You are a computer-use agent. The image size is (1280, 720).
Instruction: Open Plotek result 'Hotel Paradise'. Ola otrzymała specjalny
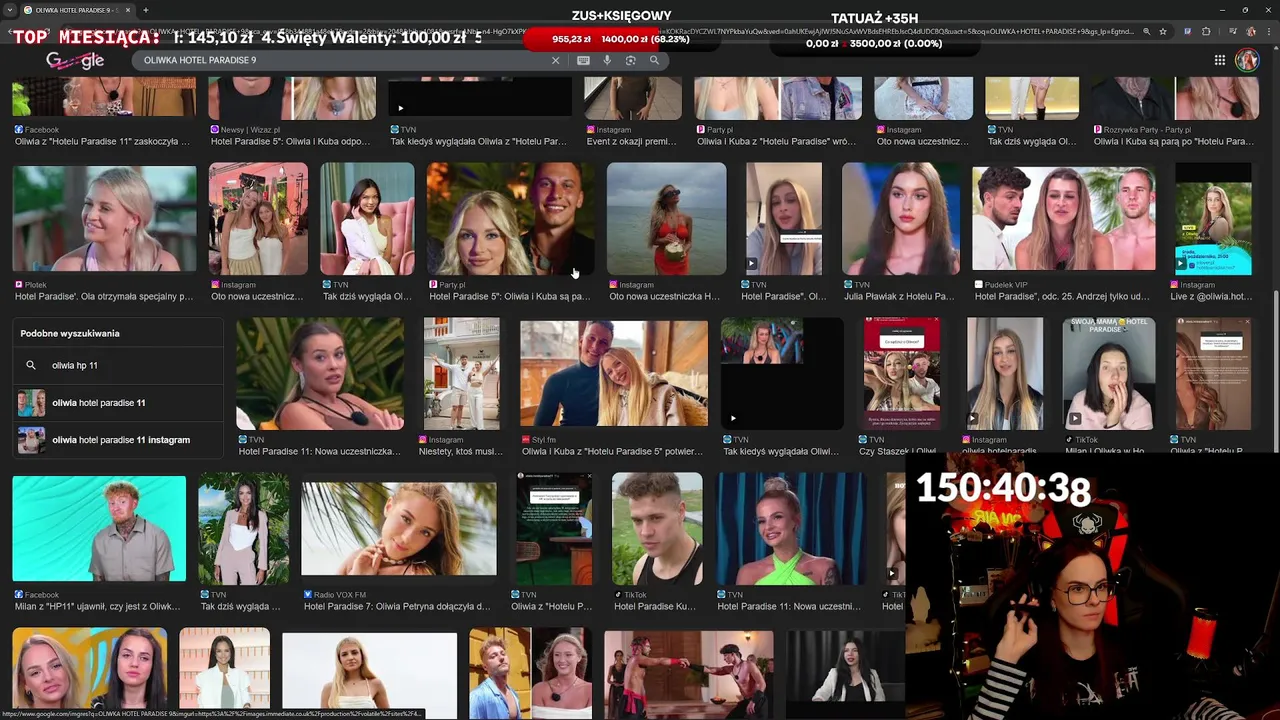click(104, 296)
